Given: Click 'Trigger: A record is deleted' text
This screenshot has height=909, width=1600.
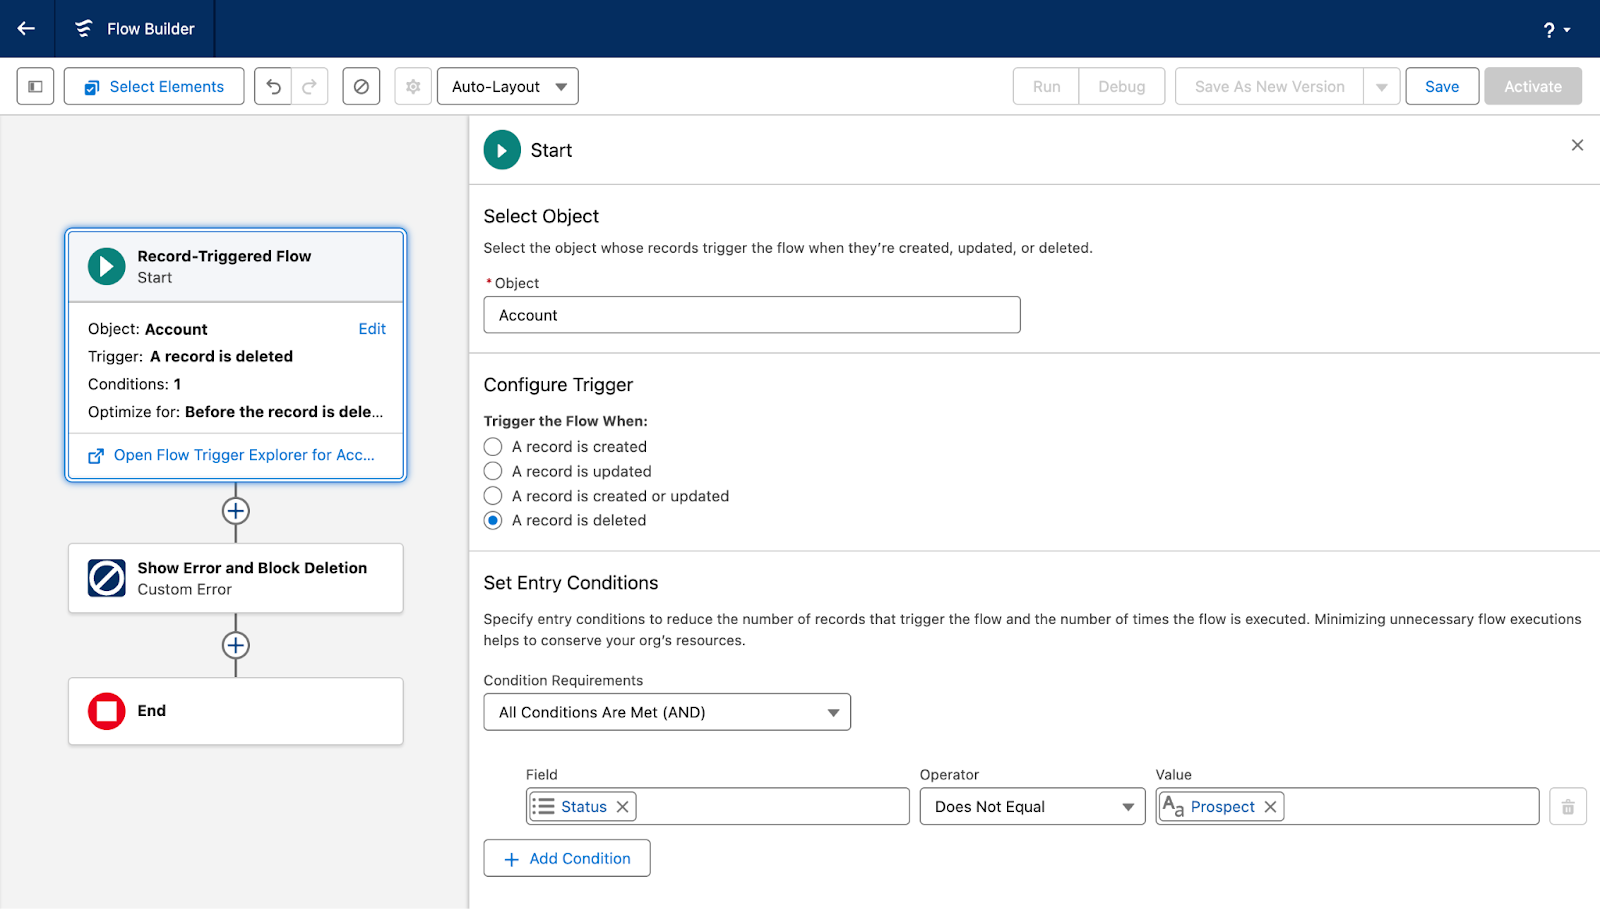Looking at the screenshot, I should (x=190, y=356).
